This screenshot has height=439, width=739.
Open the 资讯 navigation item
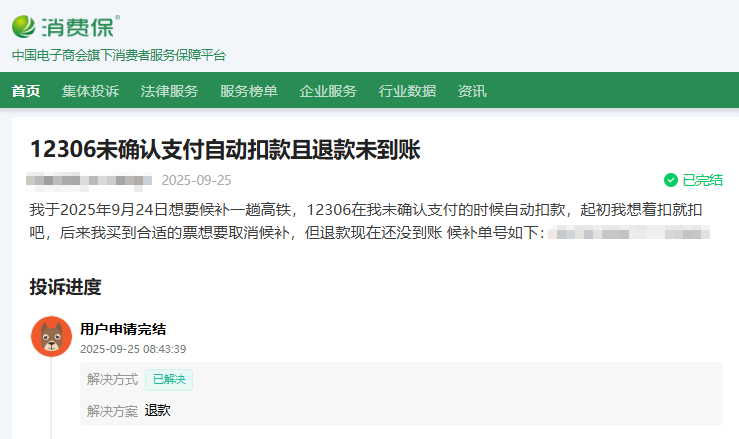coord(472,91)
